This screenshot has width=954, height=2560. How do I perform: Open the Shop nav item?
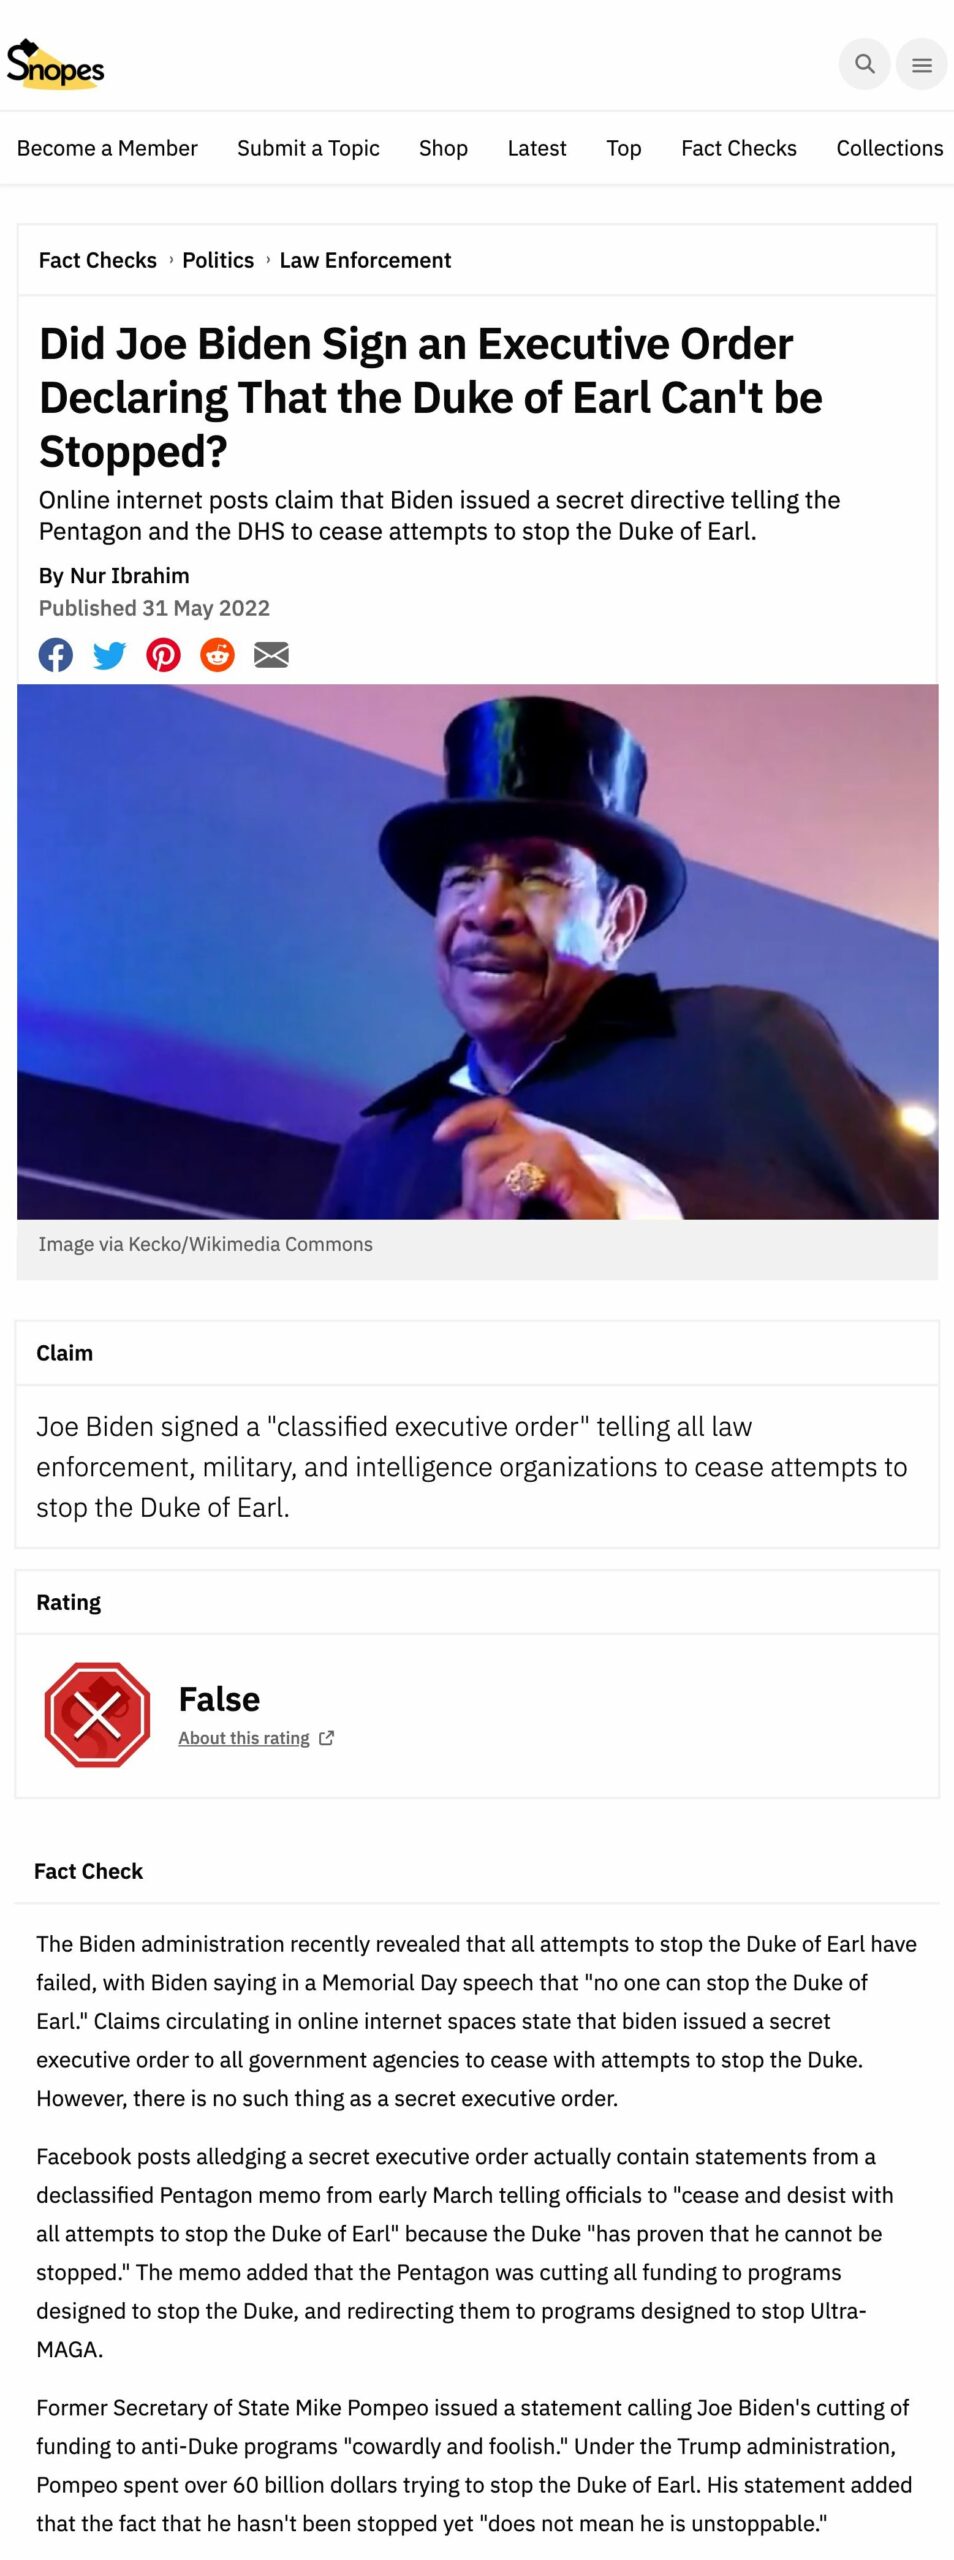[x=443, y=148]
